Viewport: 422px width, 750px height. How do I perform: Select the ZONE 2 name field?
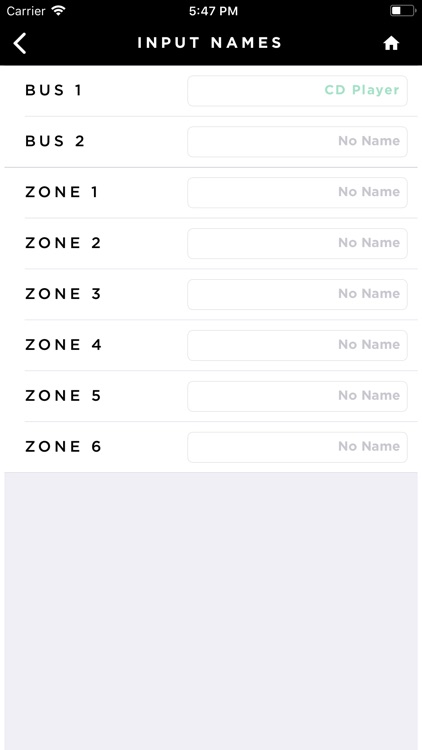pos(297,243)
